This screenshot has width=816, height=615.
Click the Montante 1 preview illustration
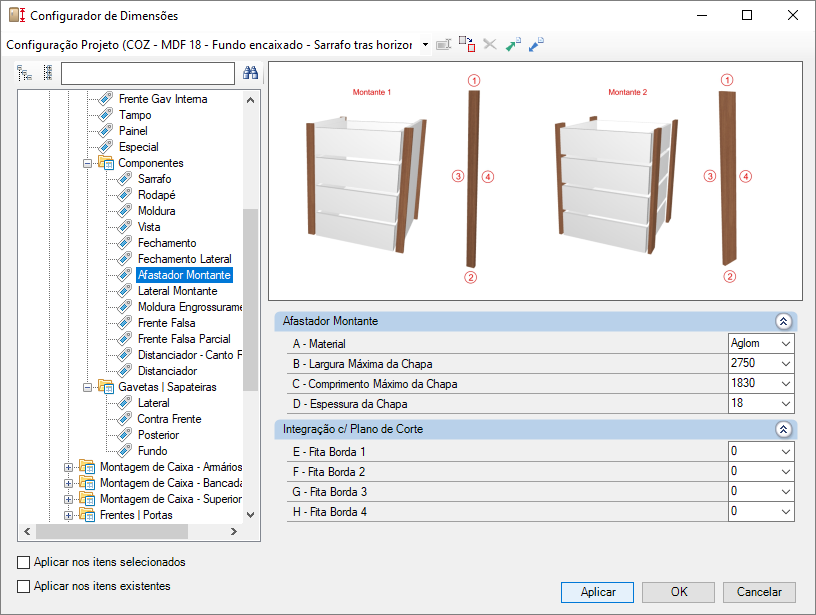pyautogui.click(x=366, y=186)
